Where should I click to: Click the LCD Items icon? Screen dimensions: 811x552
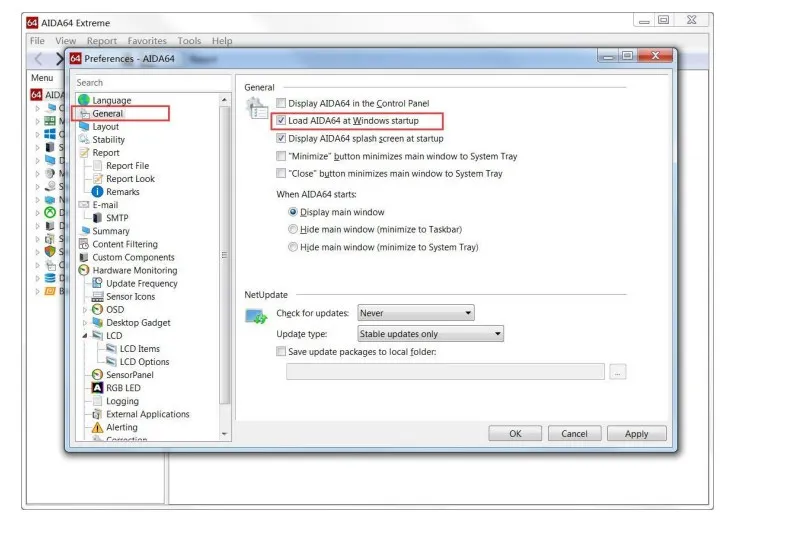(111, 348)
